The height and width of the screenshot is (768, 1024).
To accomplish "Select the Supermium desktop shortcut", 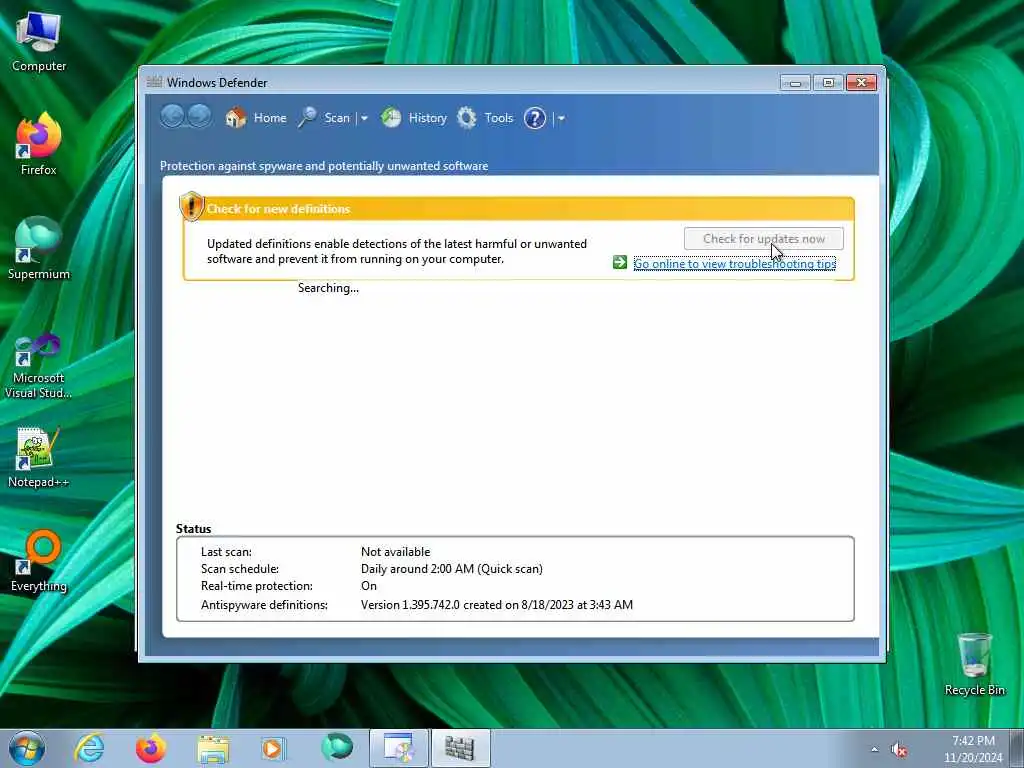I will [39, 248].
